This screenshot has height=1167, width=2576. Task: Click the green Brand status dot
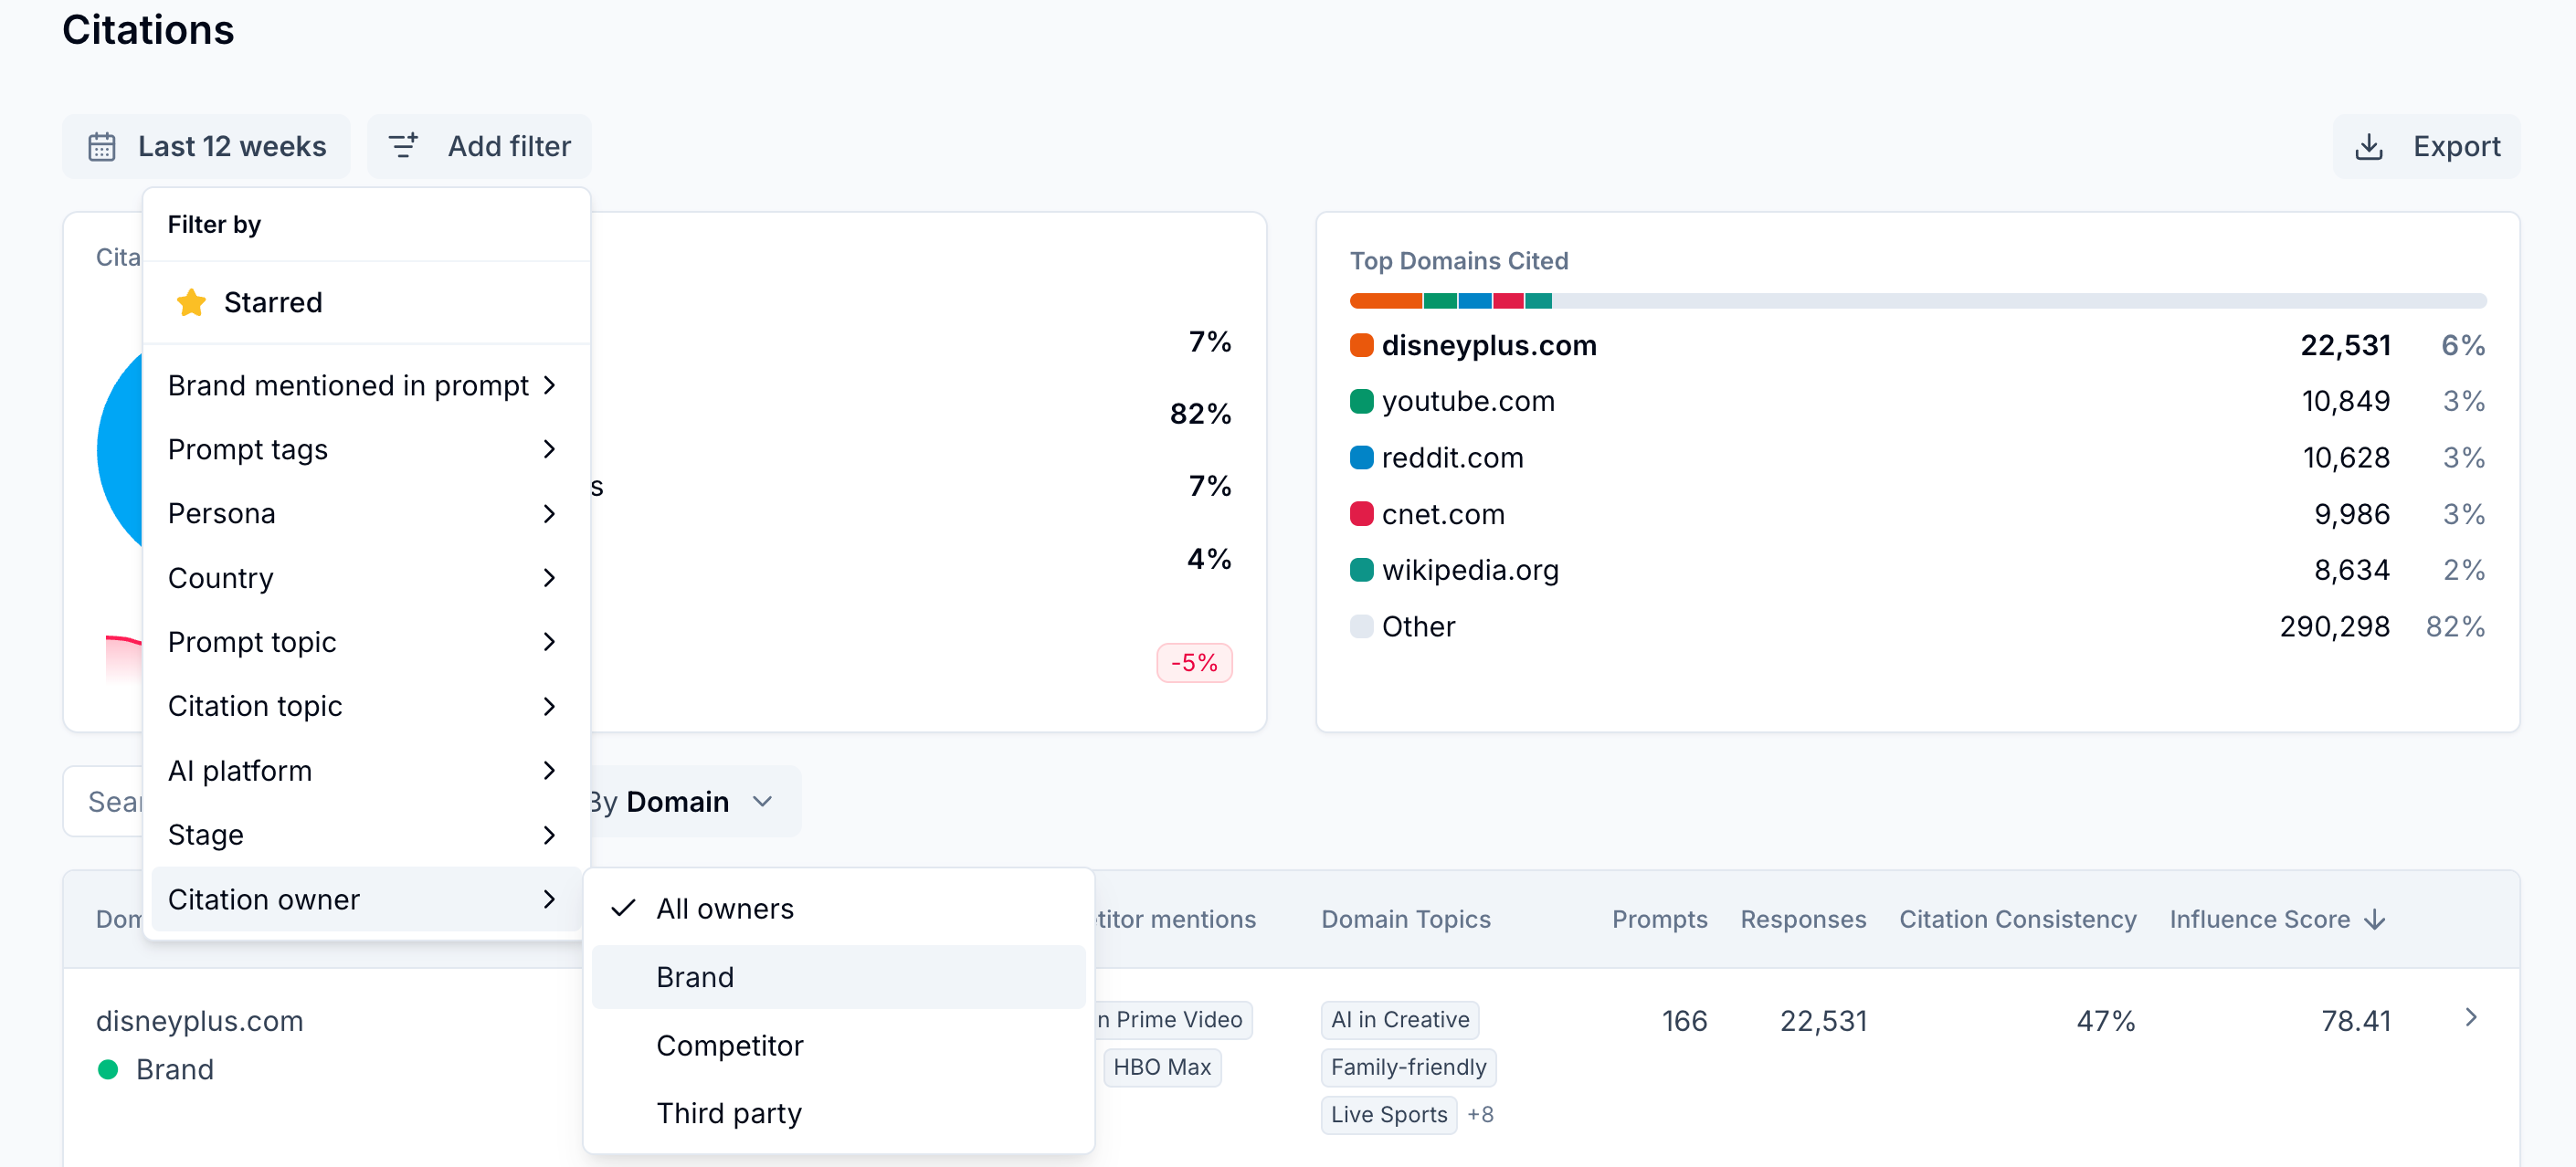coord(108,1070)
